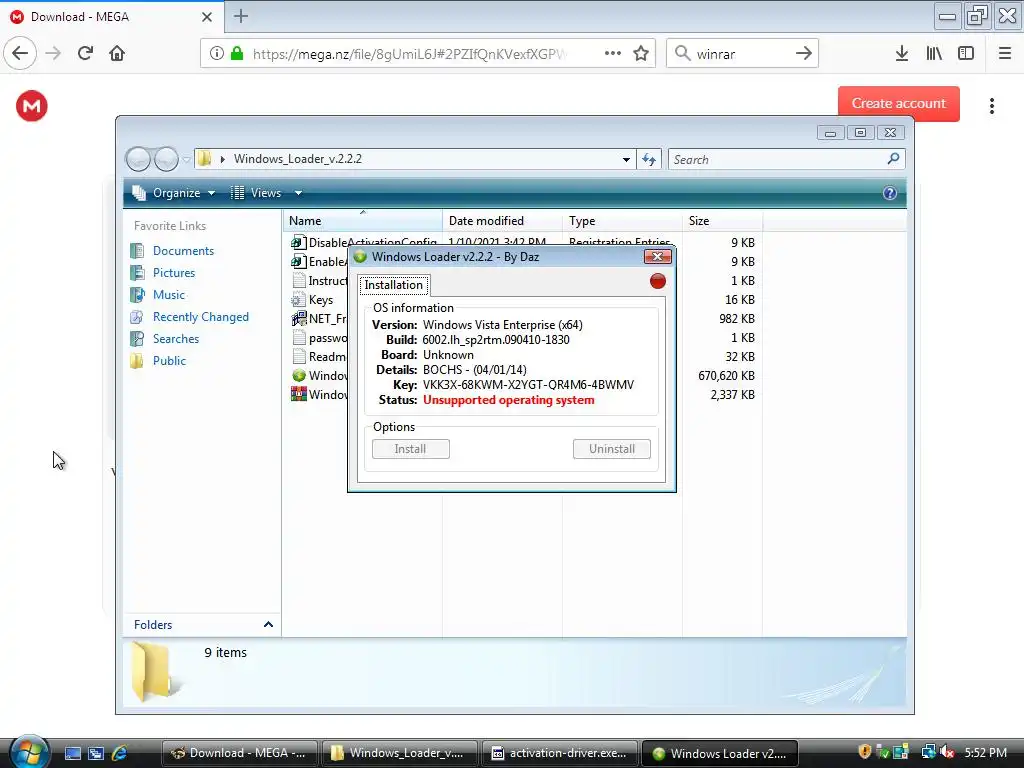This screenshot has height=768, width=1024.
Task: Select the Readme file in list
Action: click(319, 357)
